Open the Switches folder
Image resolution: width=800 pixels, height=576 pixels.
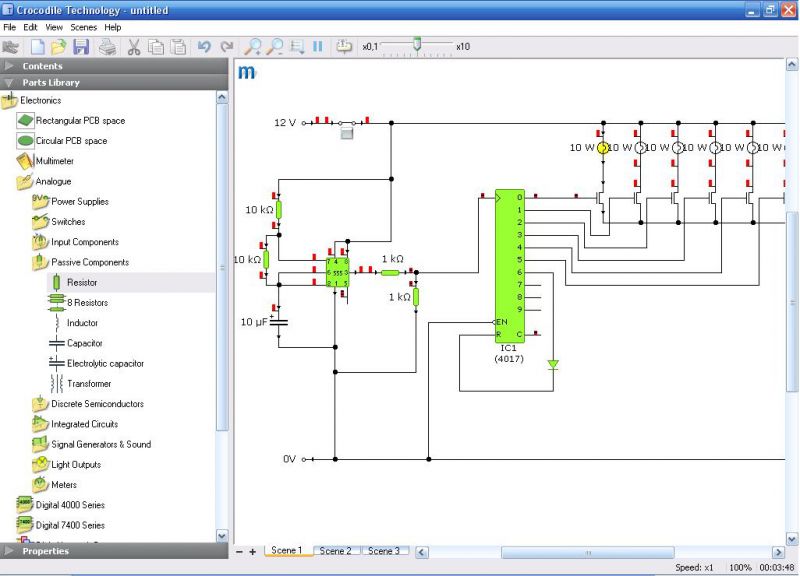tap(59, 221)
